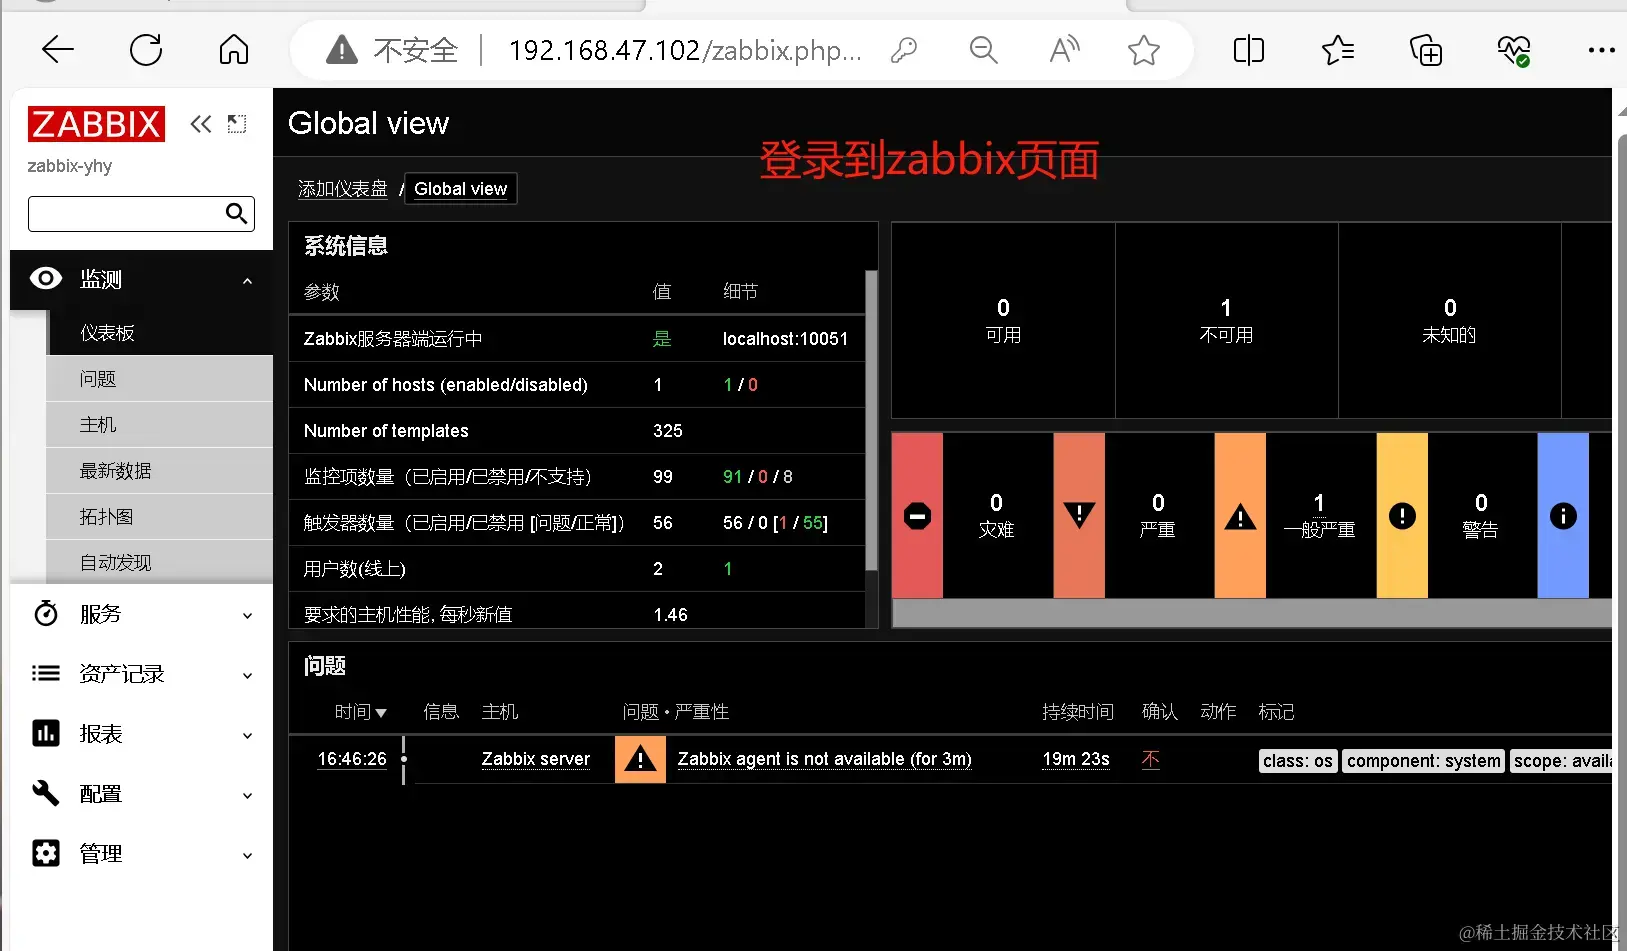
Task: Click the severity widget horizontal scrollbar
Action: pos(1251,613)
